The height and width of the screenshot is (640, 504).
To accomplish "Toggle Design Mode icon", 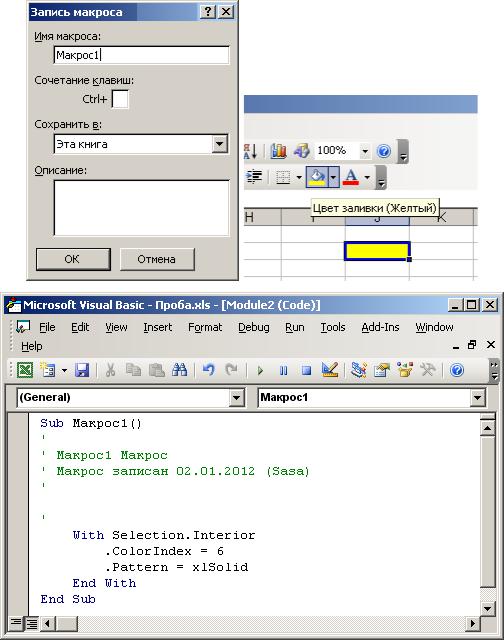I will [x=329, y=370].
